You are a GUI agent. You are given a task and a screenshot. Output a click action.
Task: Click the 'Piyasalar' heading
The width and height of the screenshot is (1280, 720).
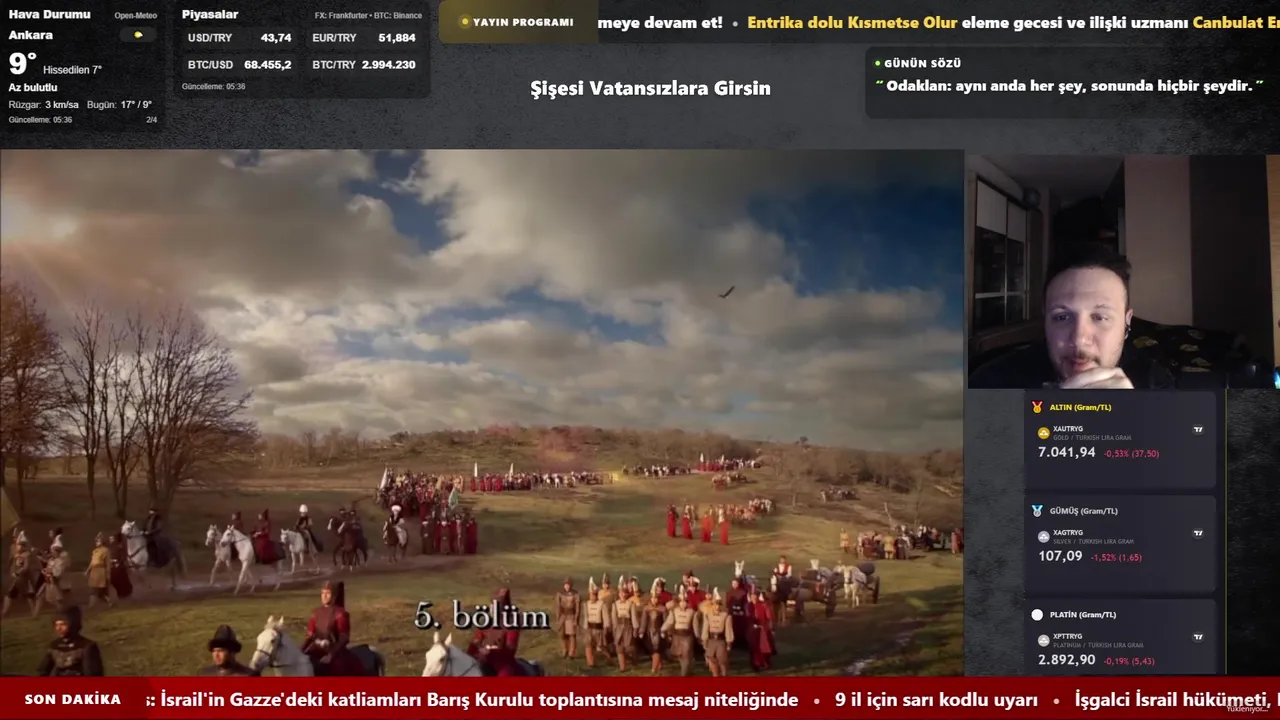[x=210, y=14]
